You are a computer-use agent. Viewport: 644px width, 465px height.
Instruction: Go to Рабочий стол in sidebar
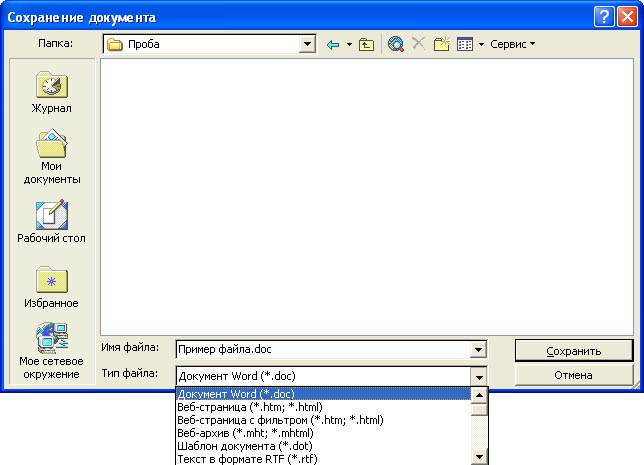point(51,222)
